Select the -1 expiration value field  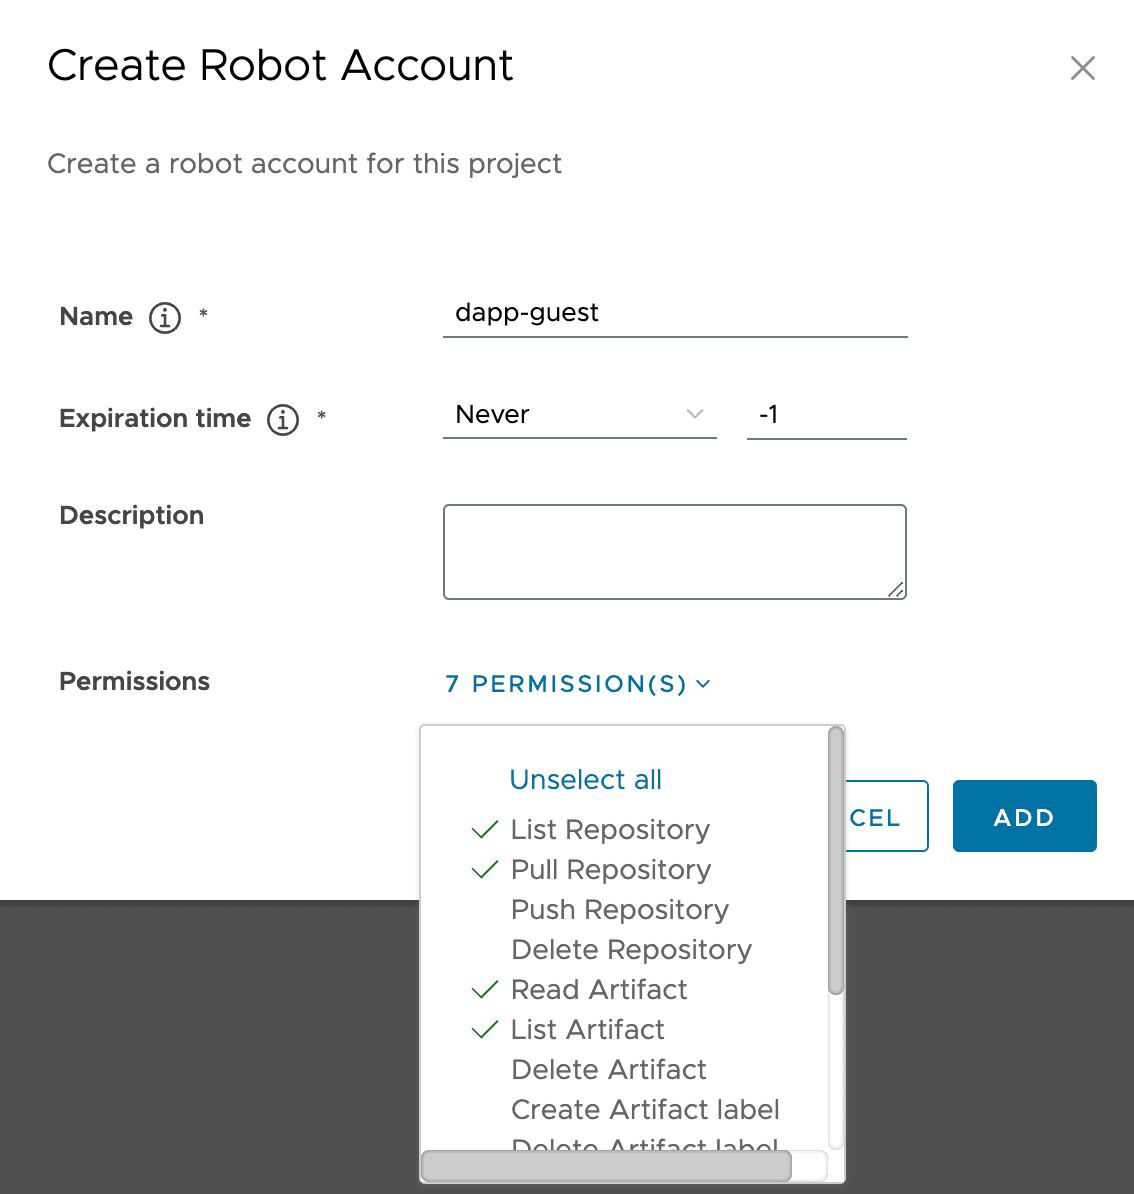826,414
